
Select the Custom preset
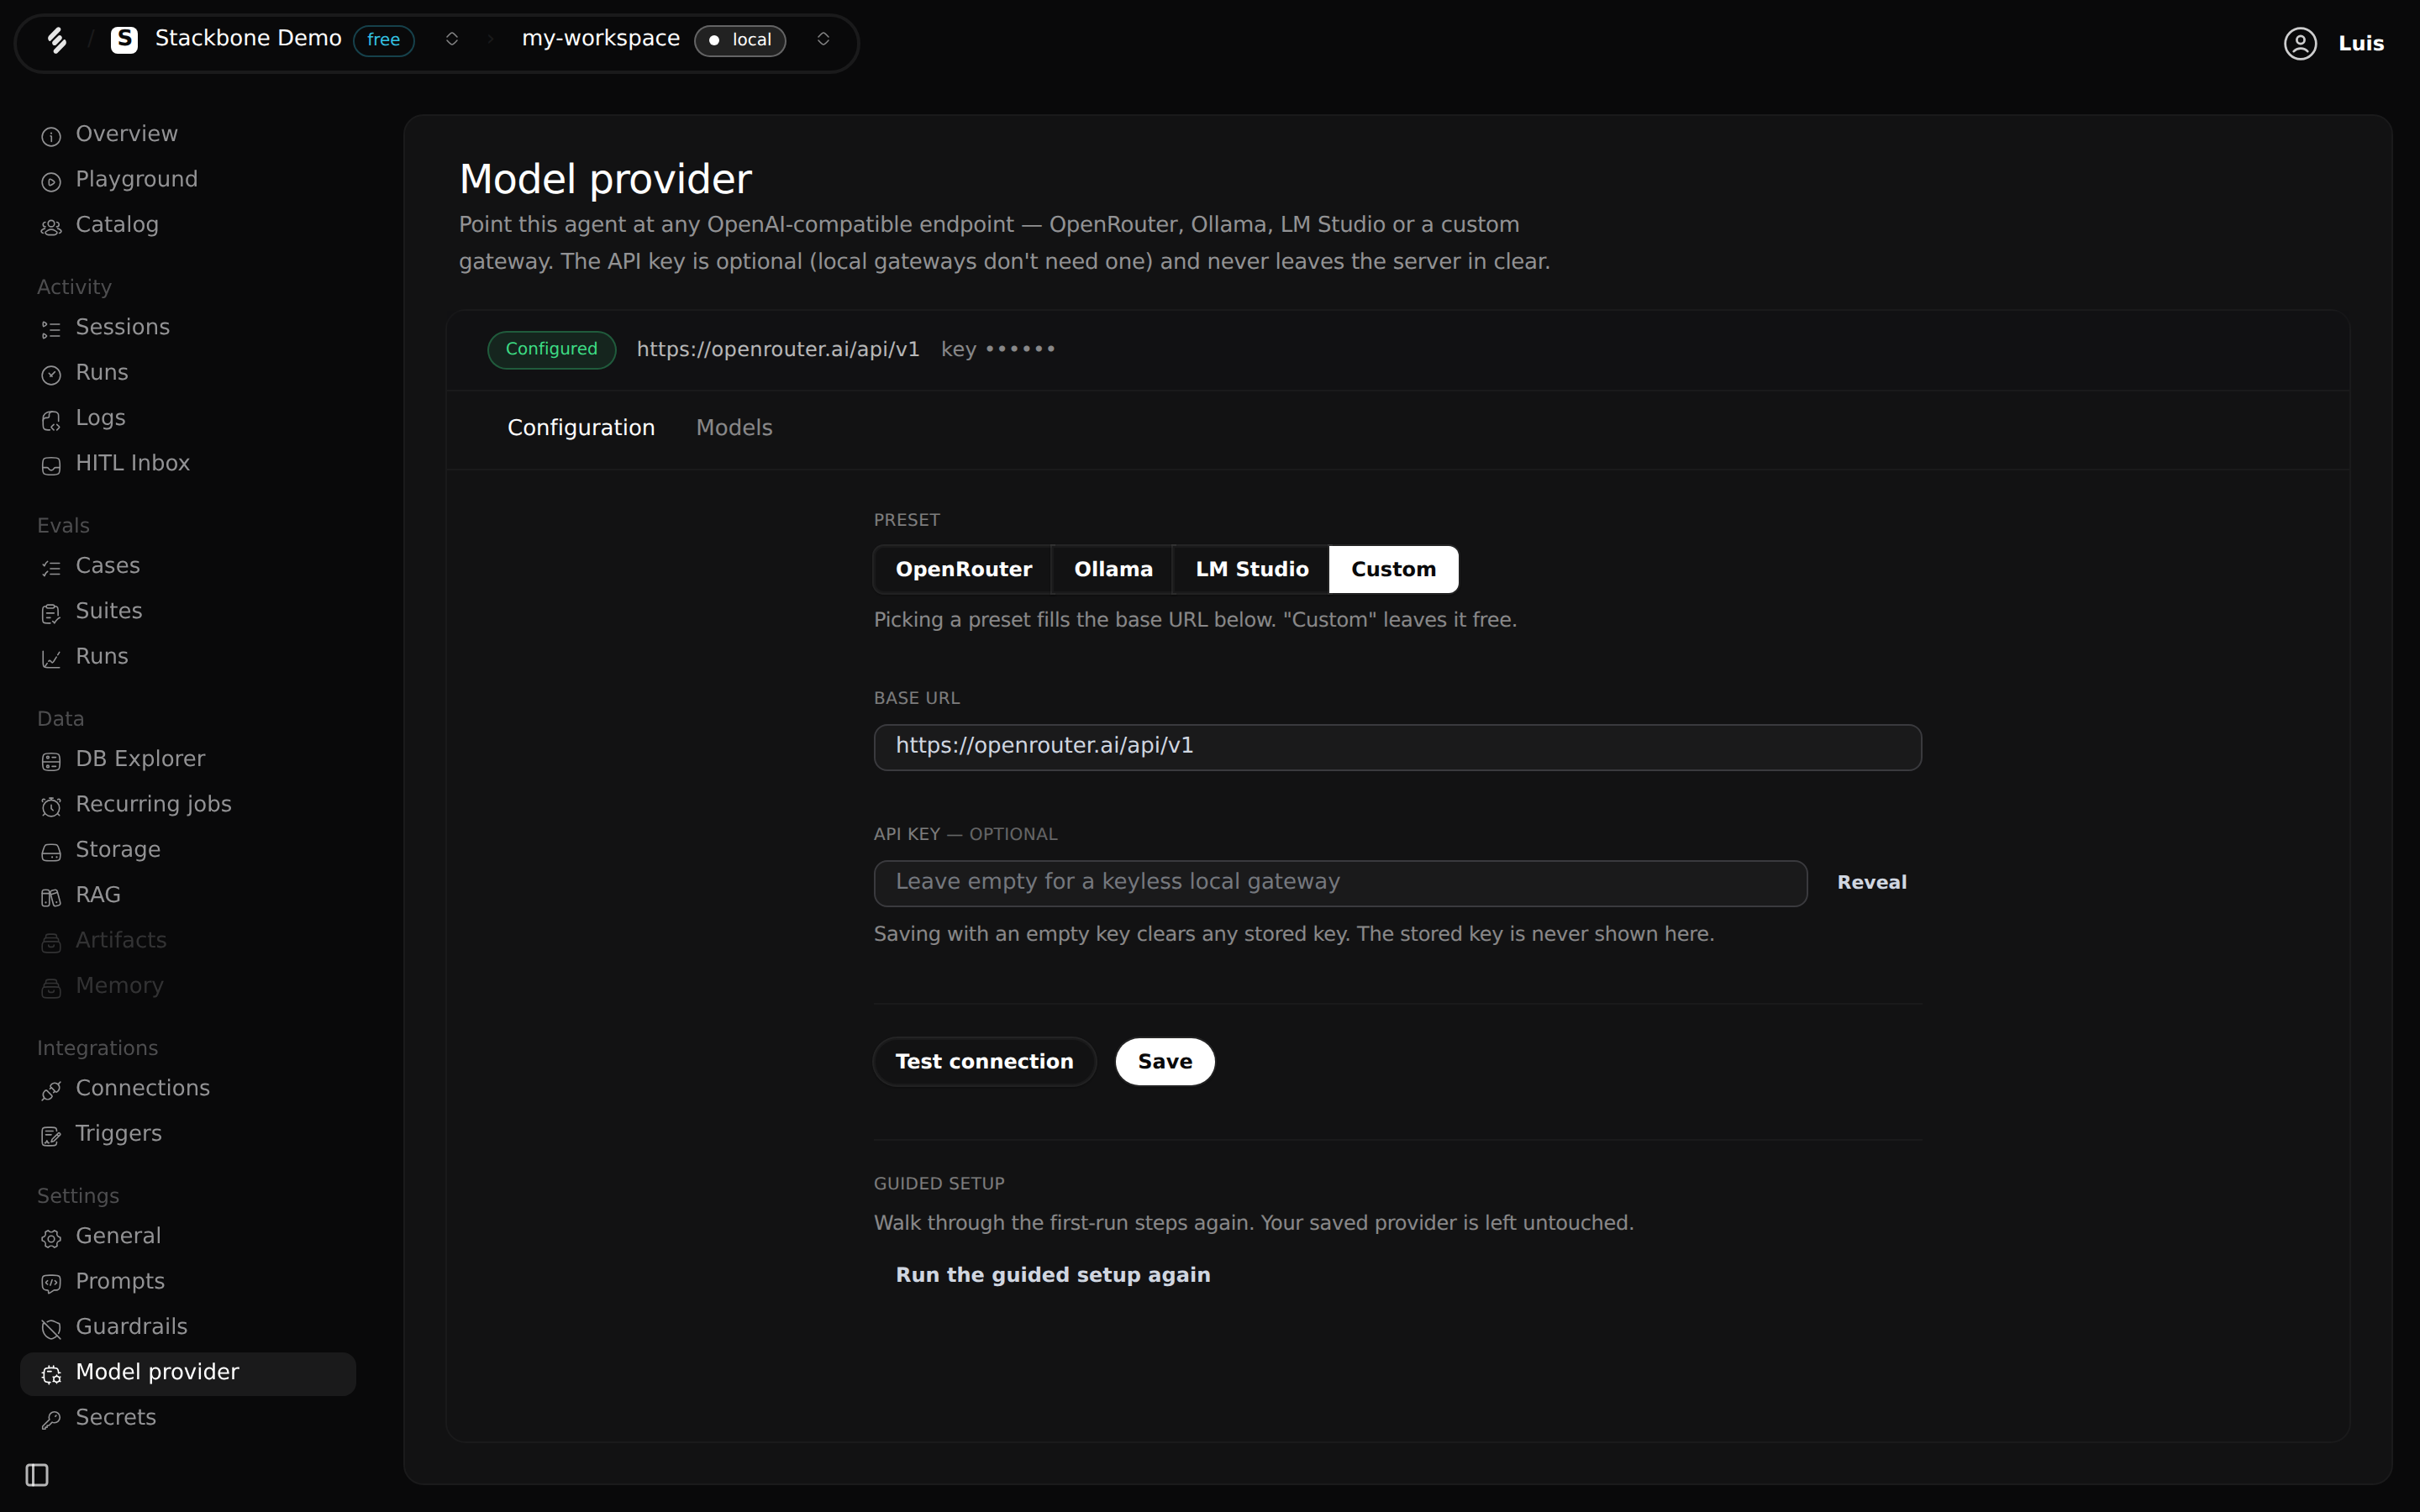click(1393, 569)
